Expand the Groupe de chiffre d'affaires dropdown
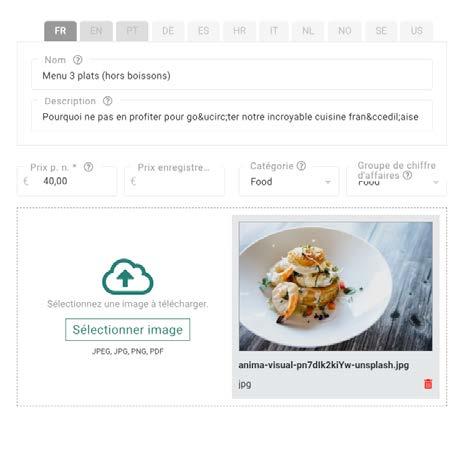The height and width of the screenshot is (449, 462). (397, 182)
